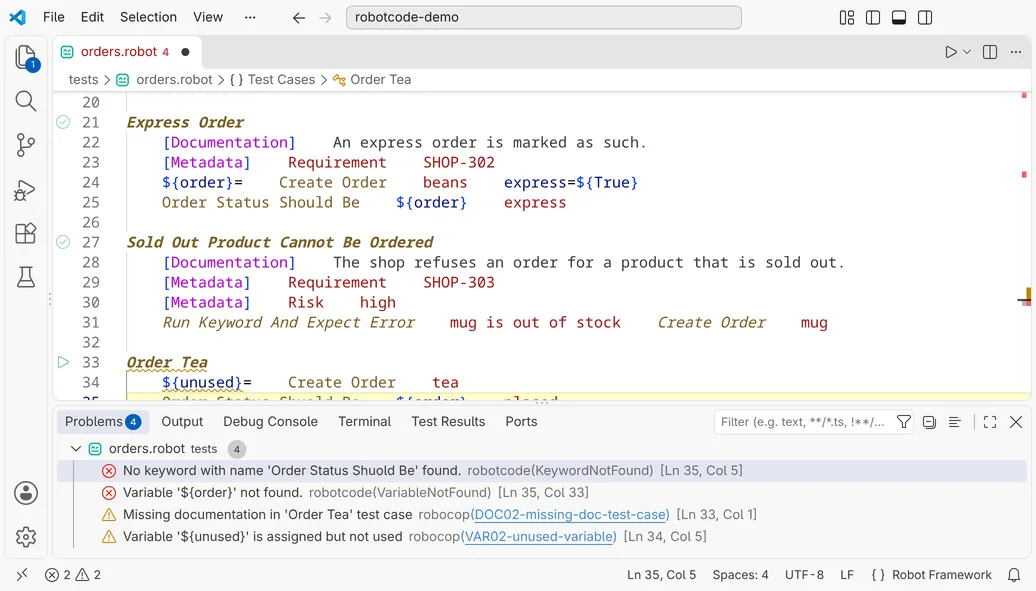Viewport: 1036px width, 591px height.
Task: Go forward with the right arrow
Action: (325, 18)
